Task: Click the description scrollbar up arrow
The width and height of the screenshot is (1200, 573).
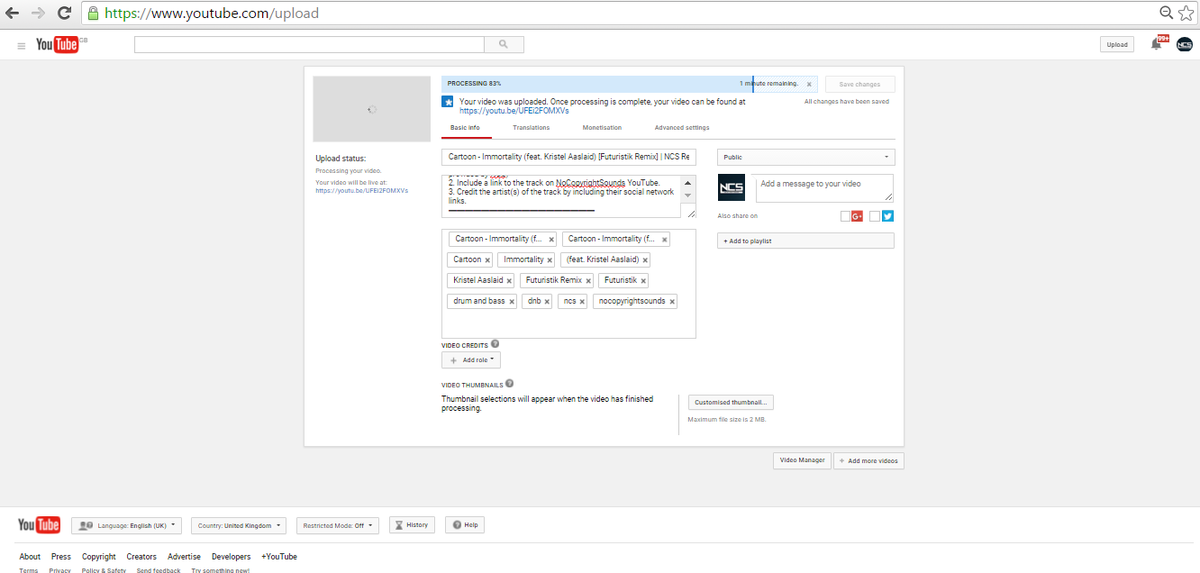Action: 688,182
